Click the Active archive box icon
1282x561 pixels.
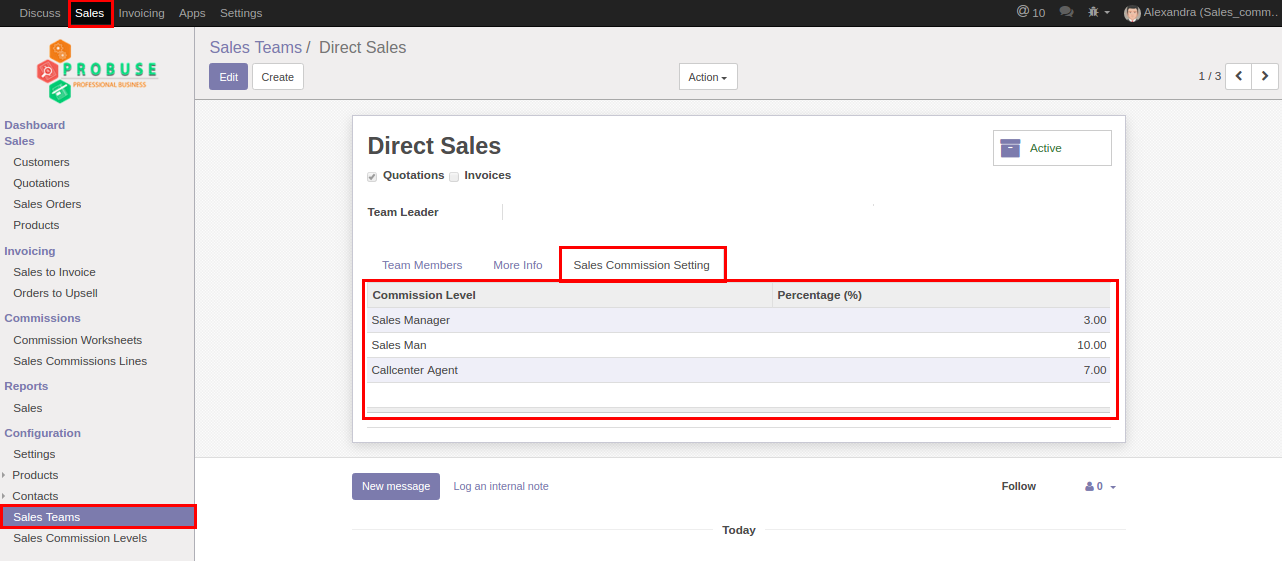point(1010,148)
